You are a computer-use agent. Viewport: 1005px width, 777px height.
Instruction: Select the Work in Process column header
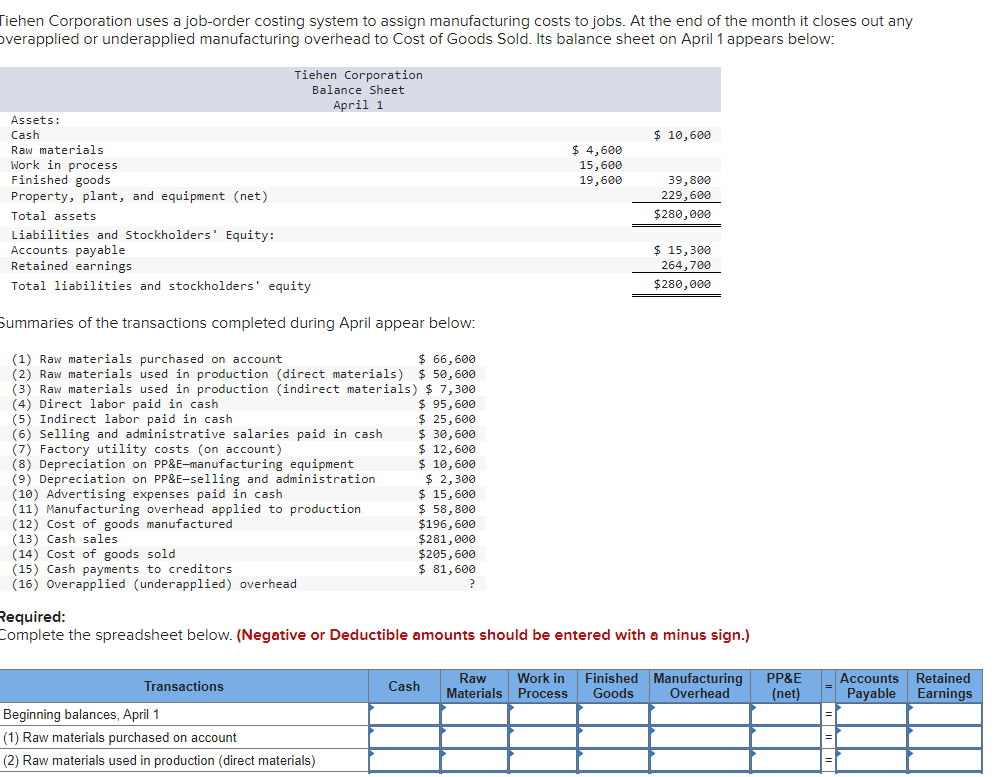click(x=542, y=686)
